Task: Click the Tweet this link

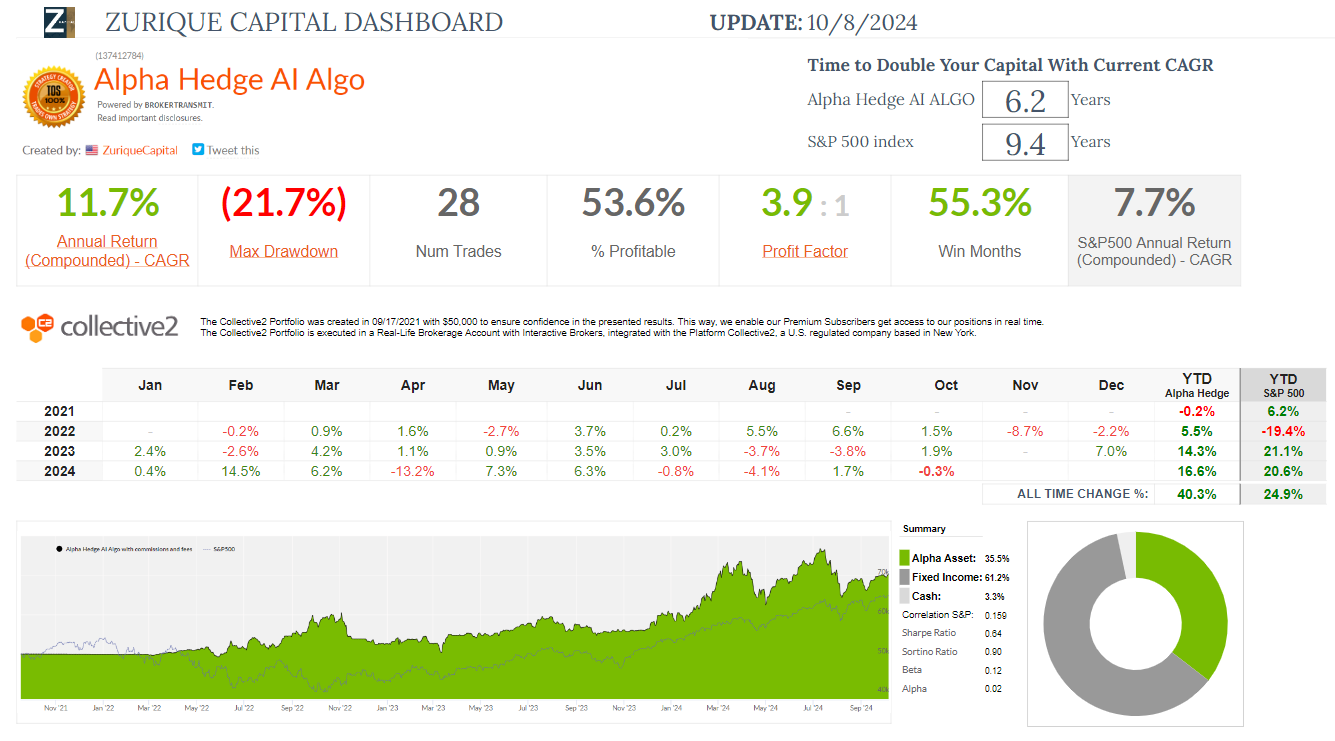Action: 233,150
